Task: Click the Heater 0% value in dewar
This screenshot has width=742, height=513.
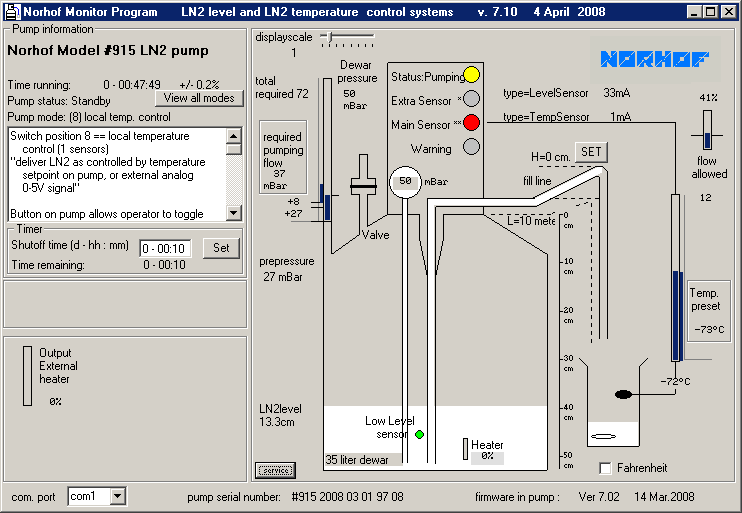Action: pos(487,456)
